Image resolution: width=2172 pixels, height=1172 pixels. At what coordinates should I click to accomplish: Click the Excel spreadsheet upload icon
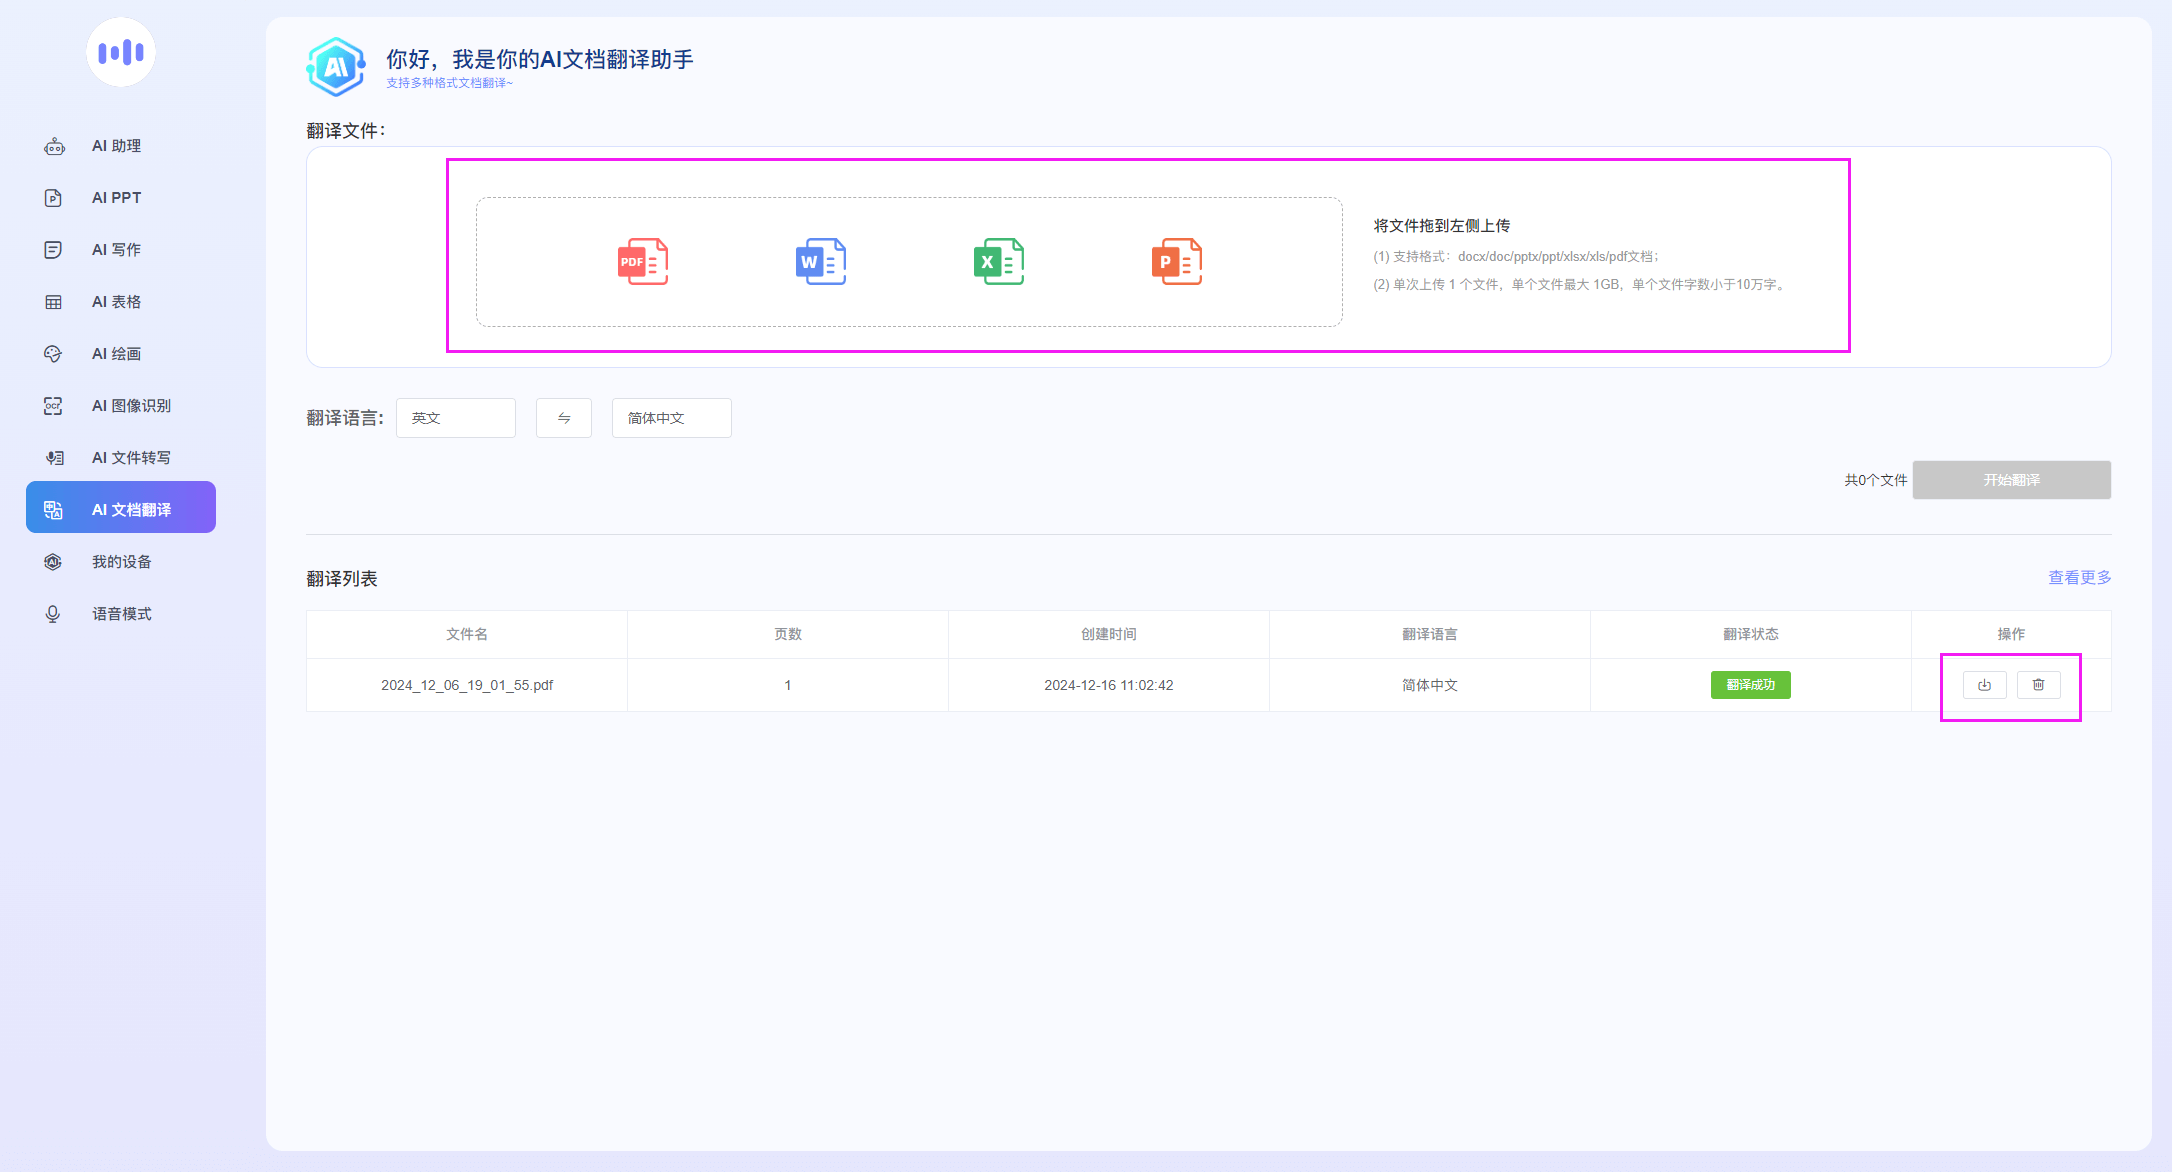click(998, 262)
